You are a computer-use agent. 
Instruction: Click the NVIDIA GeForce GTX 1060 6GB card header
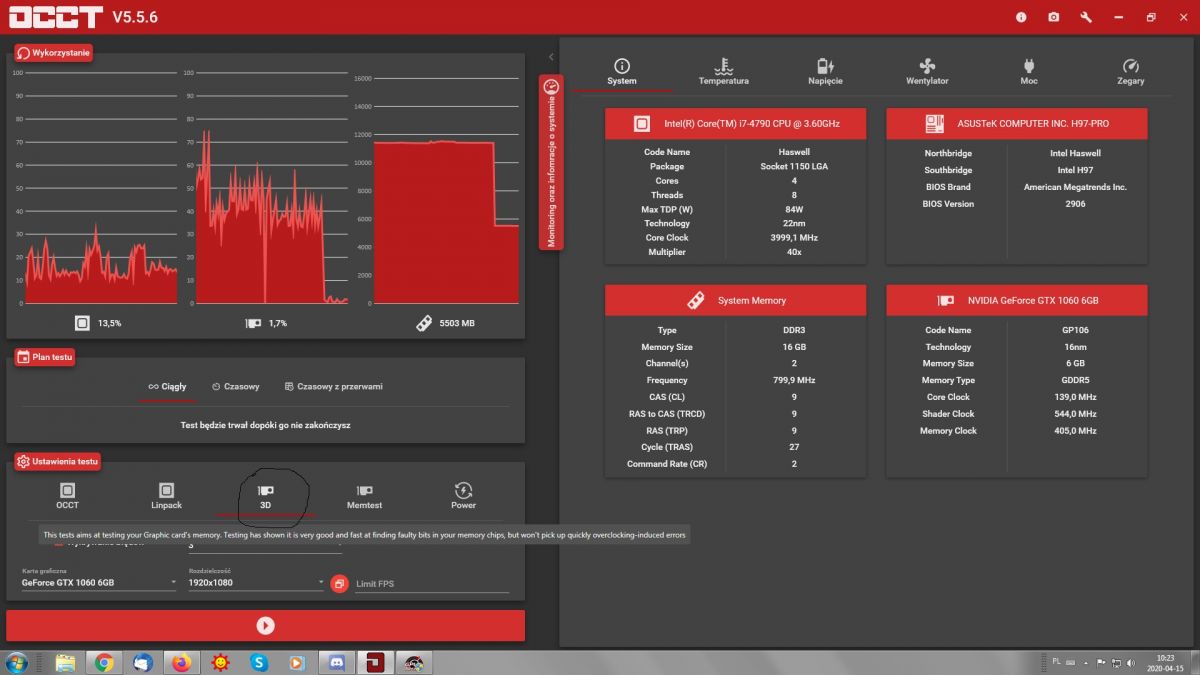tap(1017, 300)
